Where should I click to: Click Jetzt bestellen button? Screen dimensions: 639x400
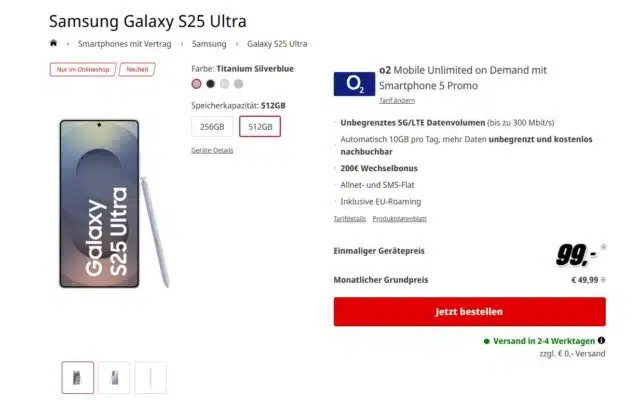pos(469,312)
